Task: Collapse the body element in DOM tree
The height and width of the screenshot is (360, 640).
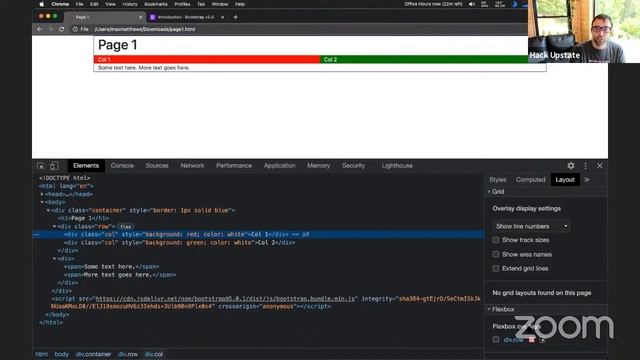Action: coord(42,202)
